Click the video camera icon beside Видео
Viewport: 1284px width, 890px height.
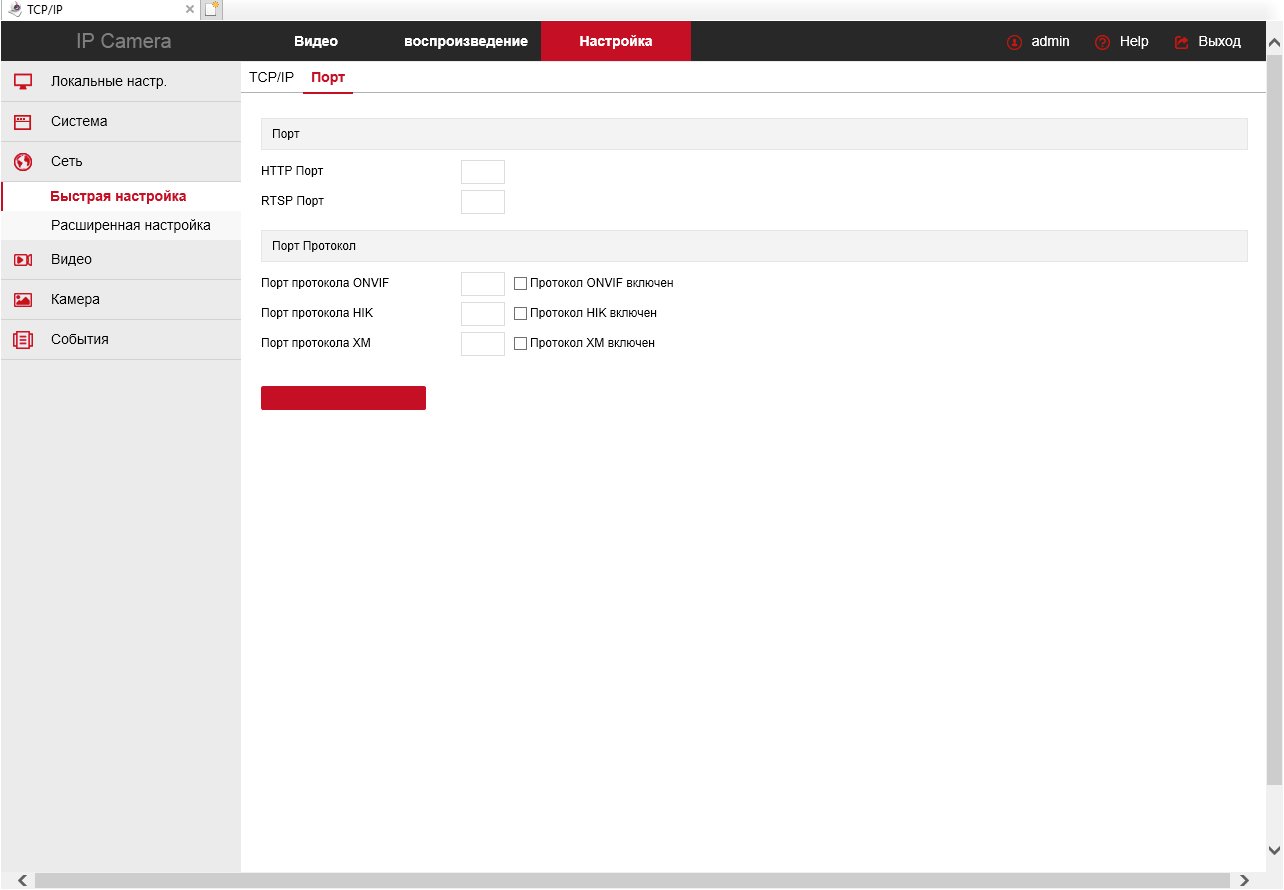[23, 260]
